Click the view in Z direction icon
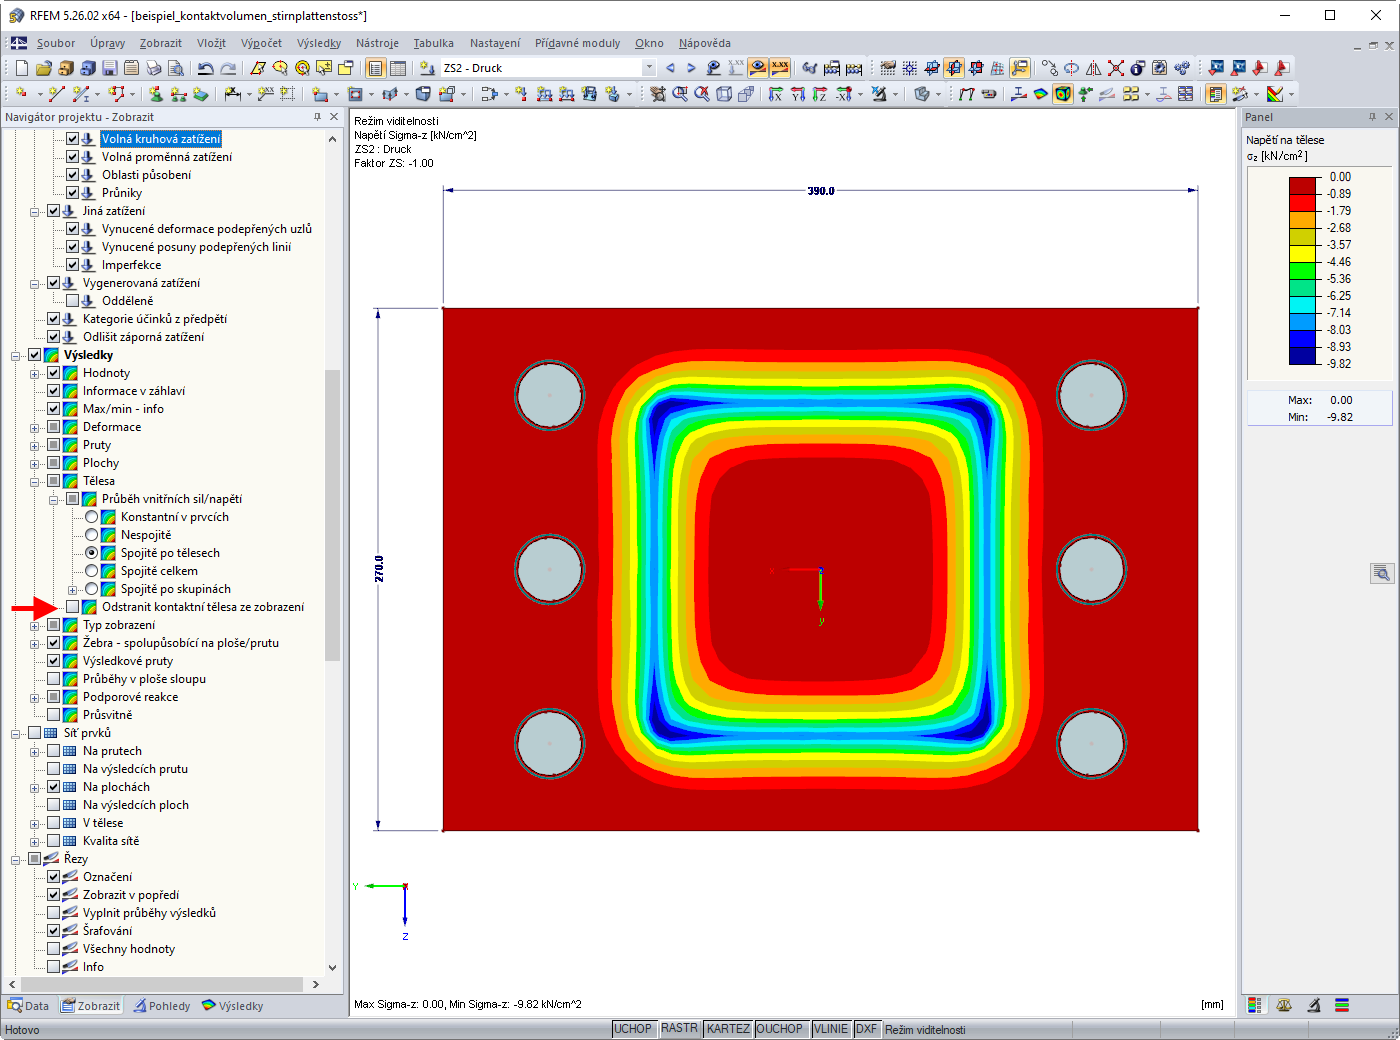 820,94
